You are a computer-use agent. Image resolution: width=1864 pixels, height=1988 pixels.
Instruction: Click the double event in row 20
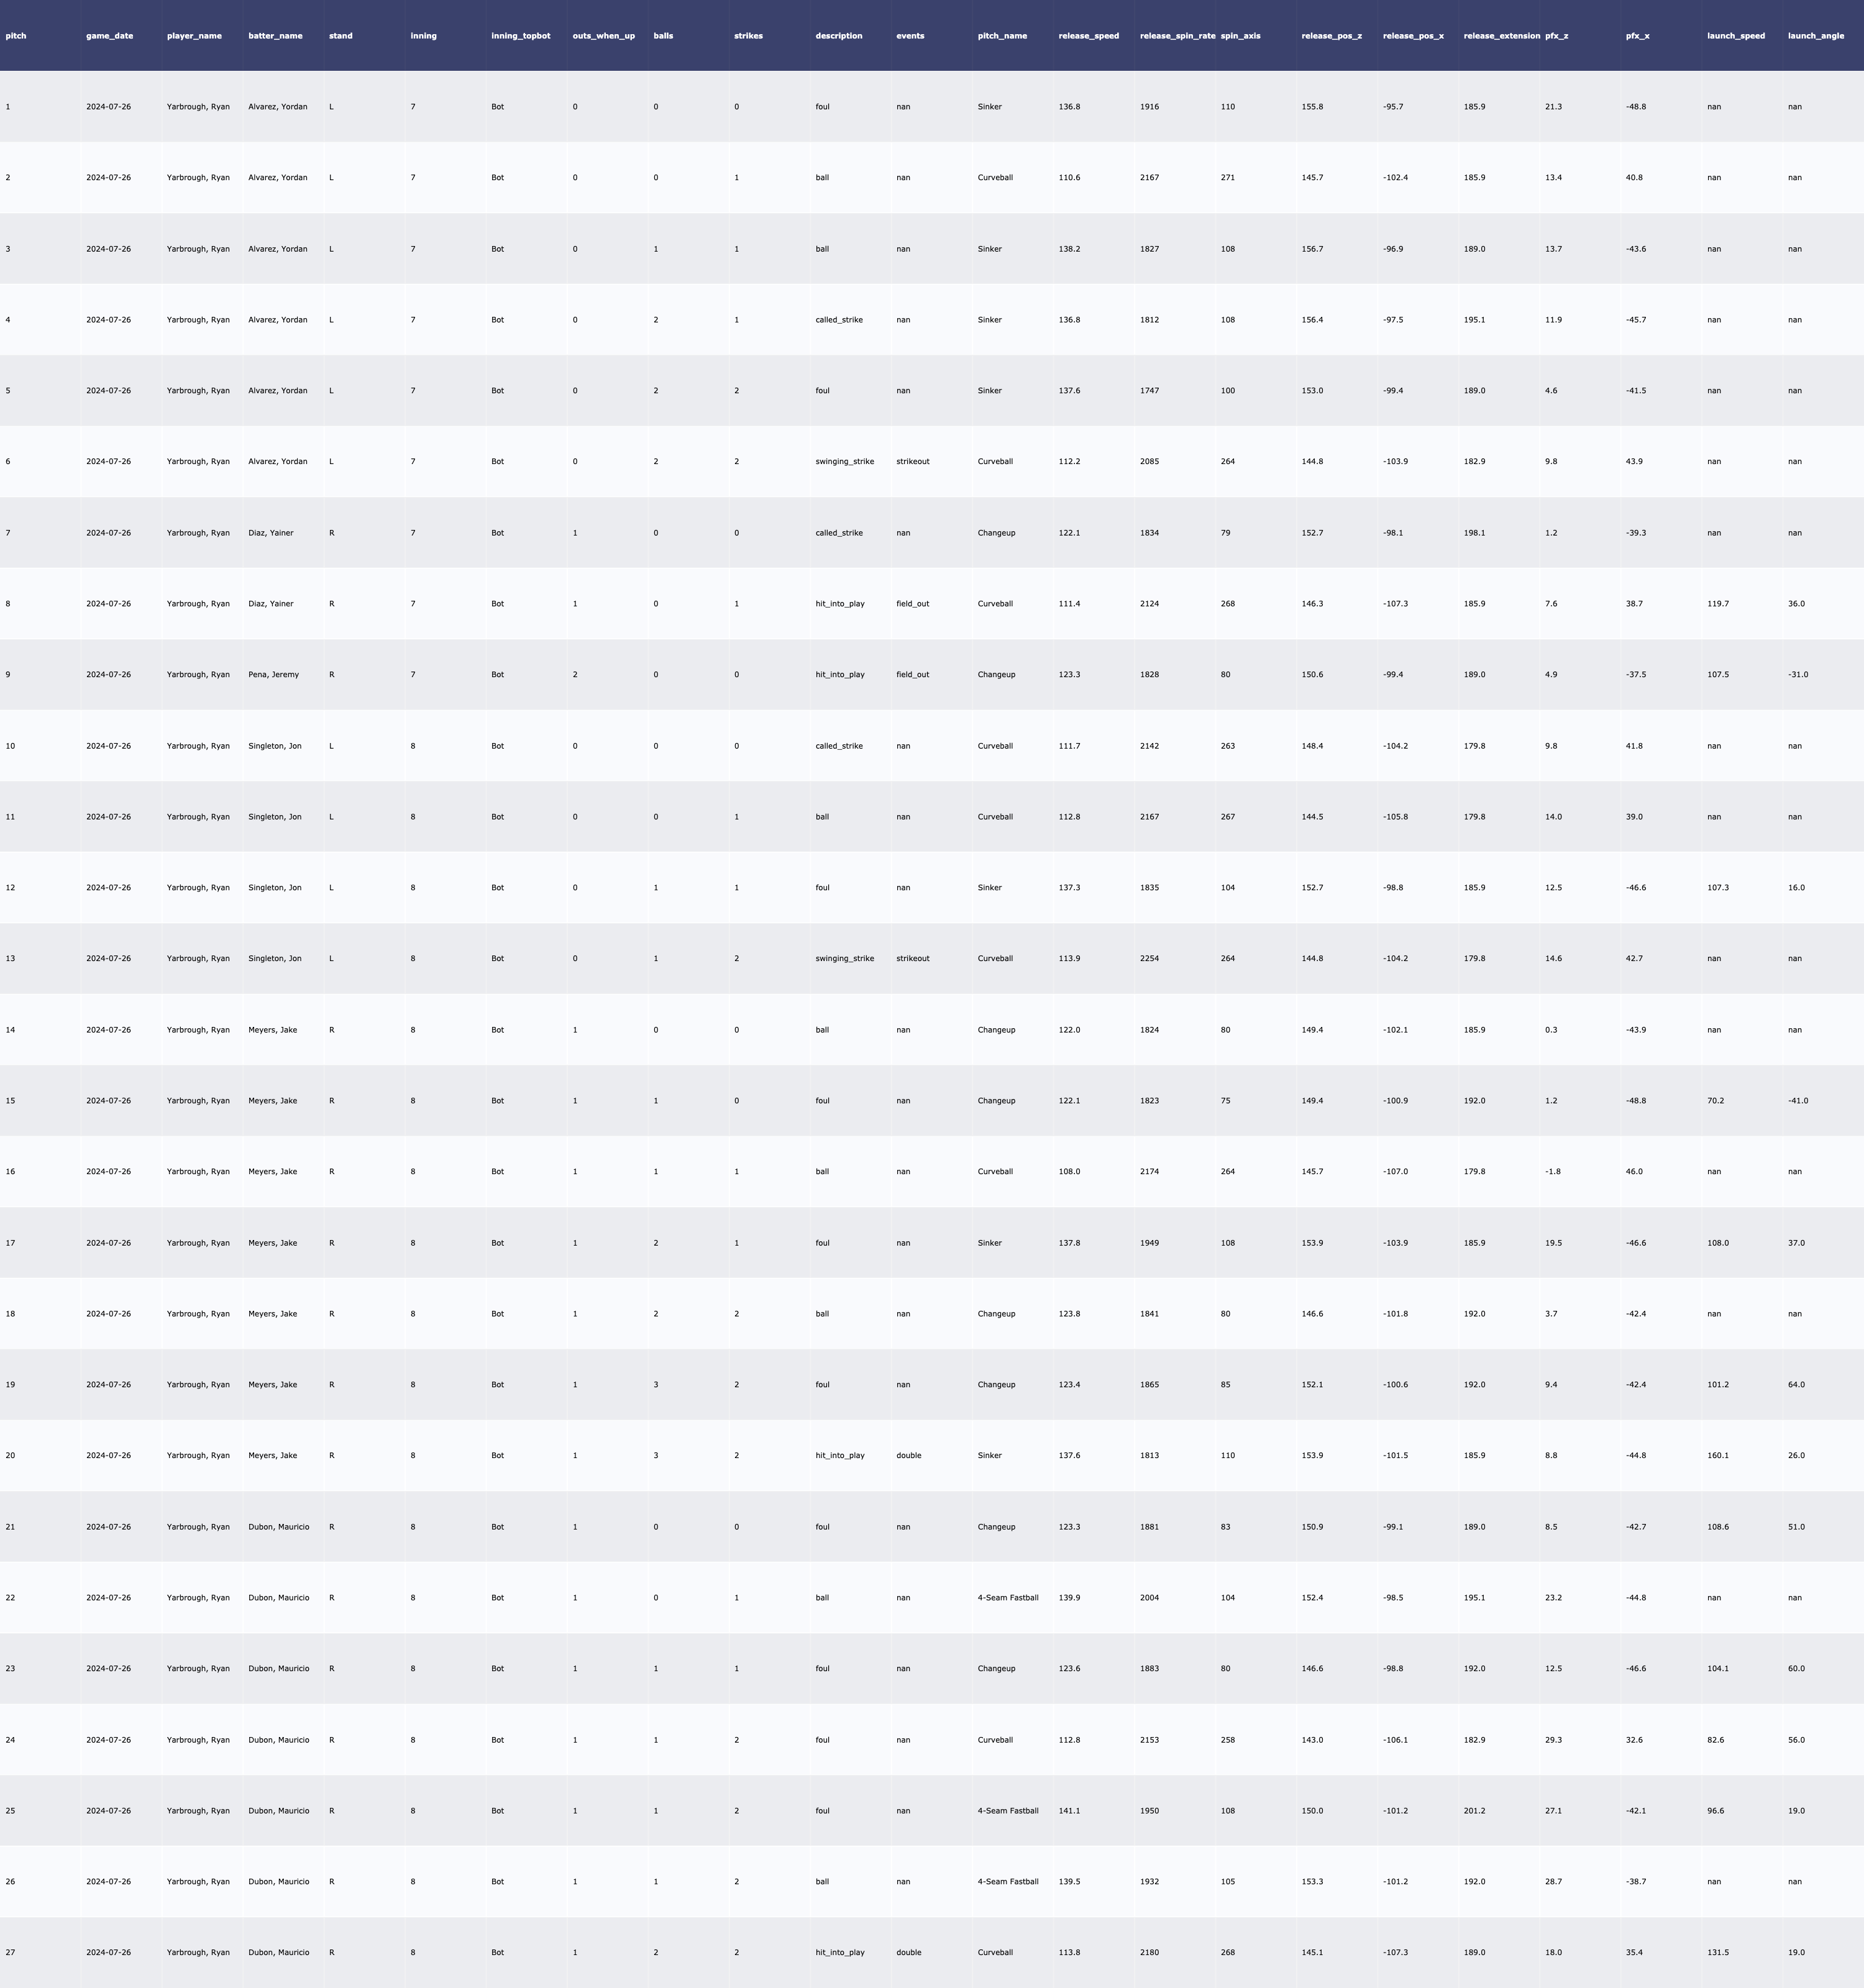pyautogui.click(x=908, y=1456)
